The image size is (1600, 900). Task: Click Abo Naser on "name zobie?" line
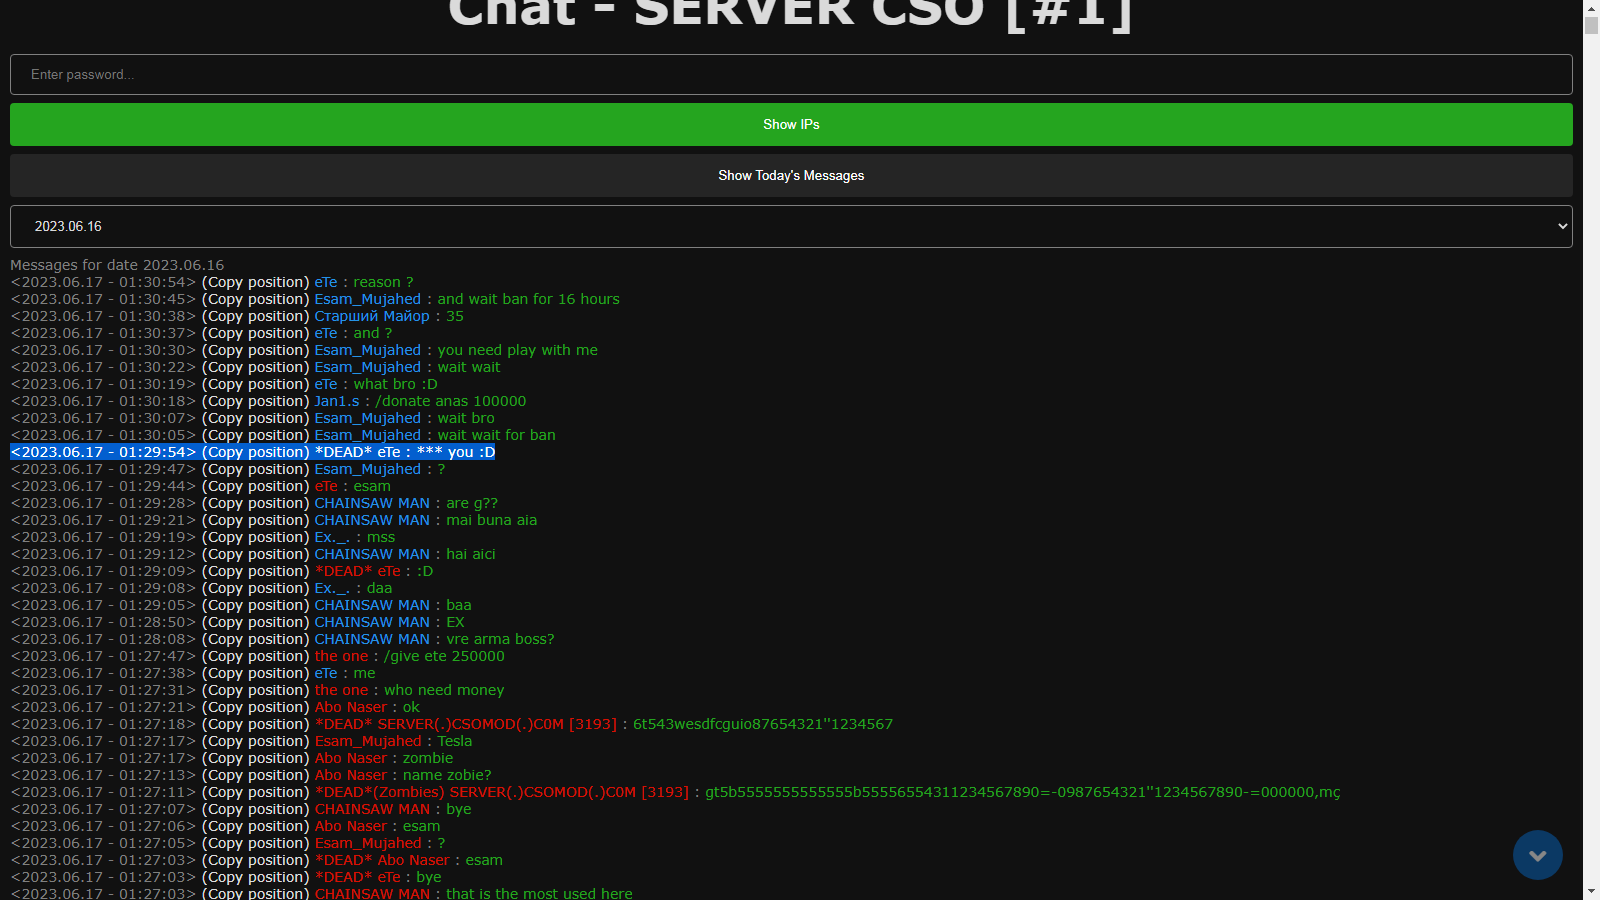click(350, 776)
